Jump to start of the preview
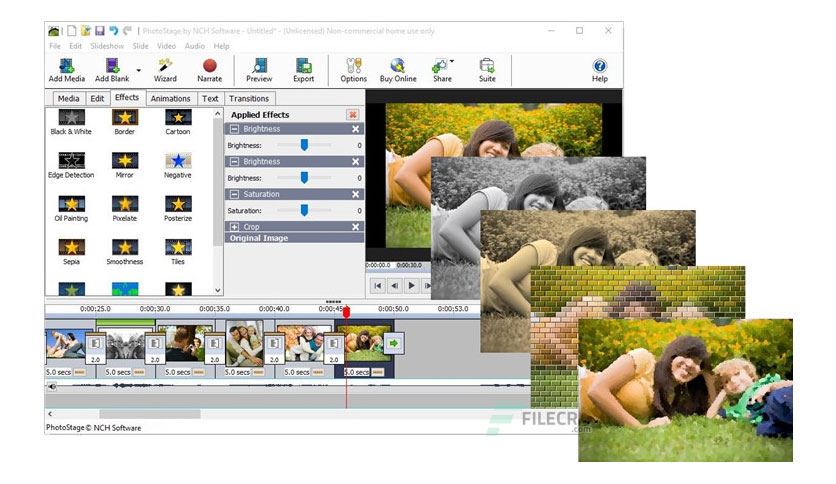 (x=377, y=286)
